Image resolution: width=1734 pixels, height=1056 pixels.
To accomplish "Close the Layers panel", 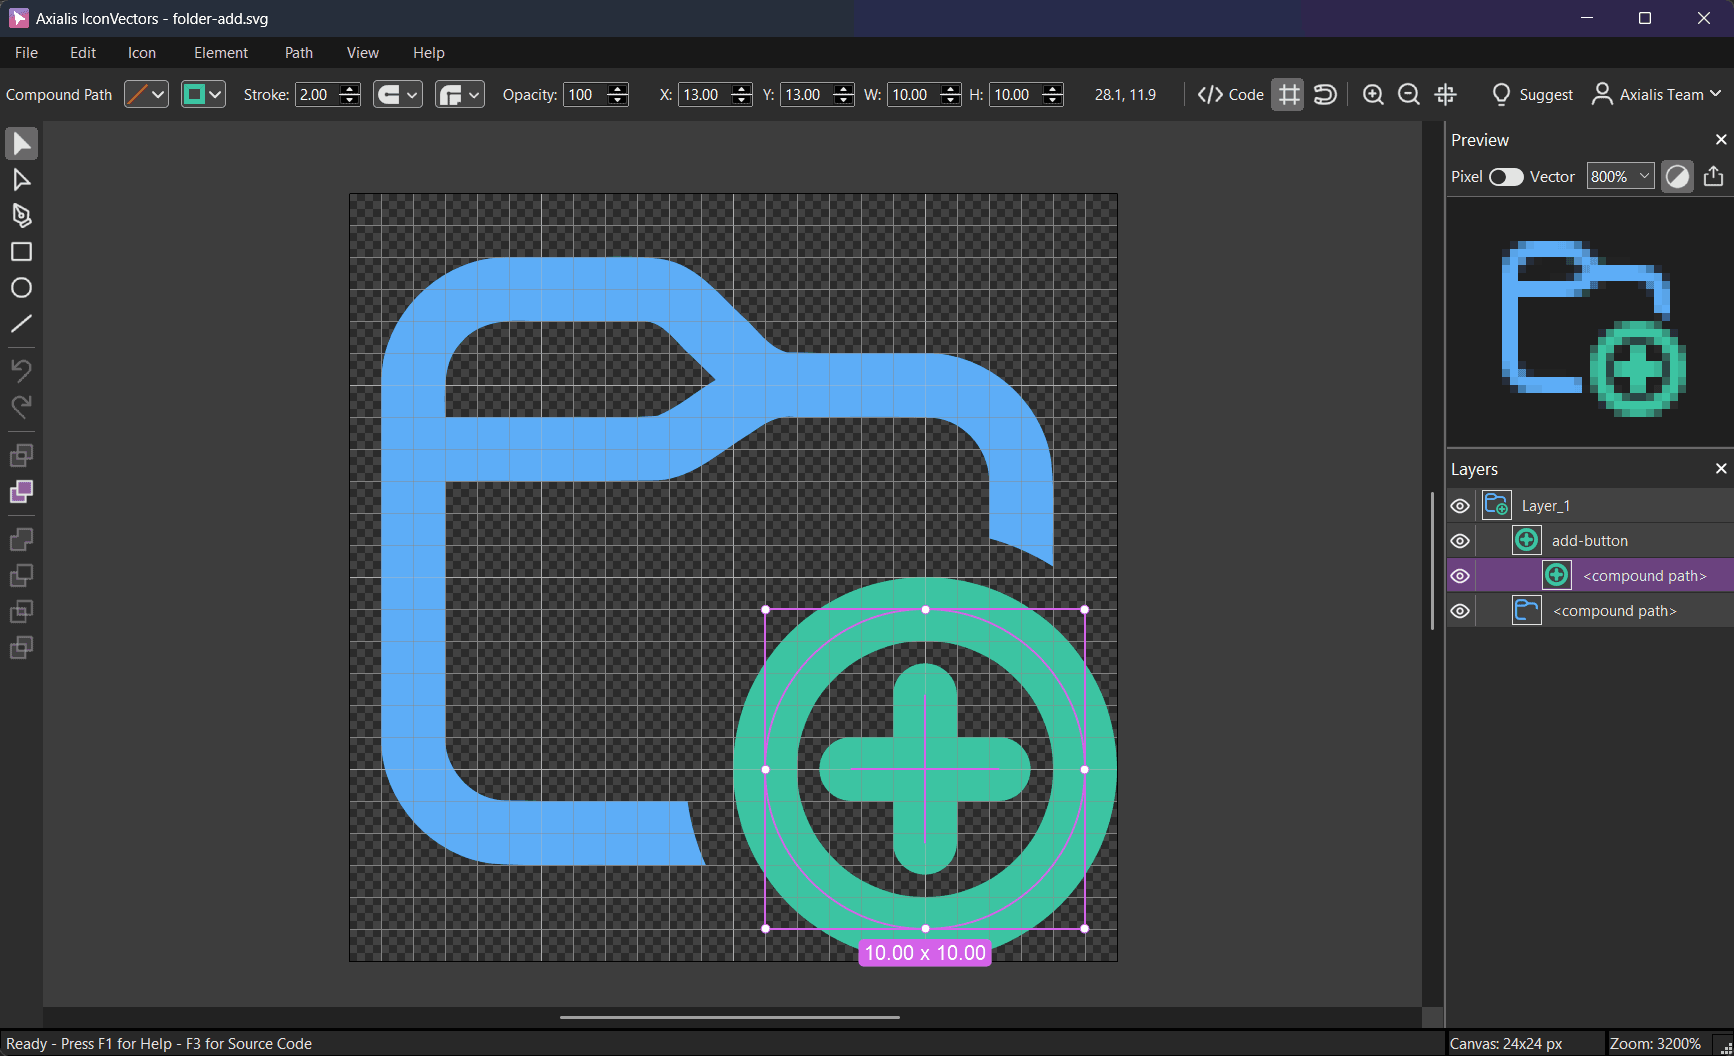I will (x=1721, y=468).
